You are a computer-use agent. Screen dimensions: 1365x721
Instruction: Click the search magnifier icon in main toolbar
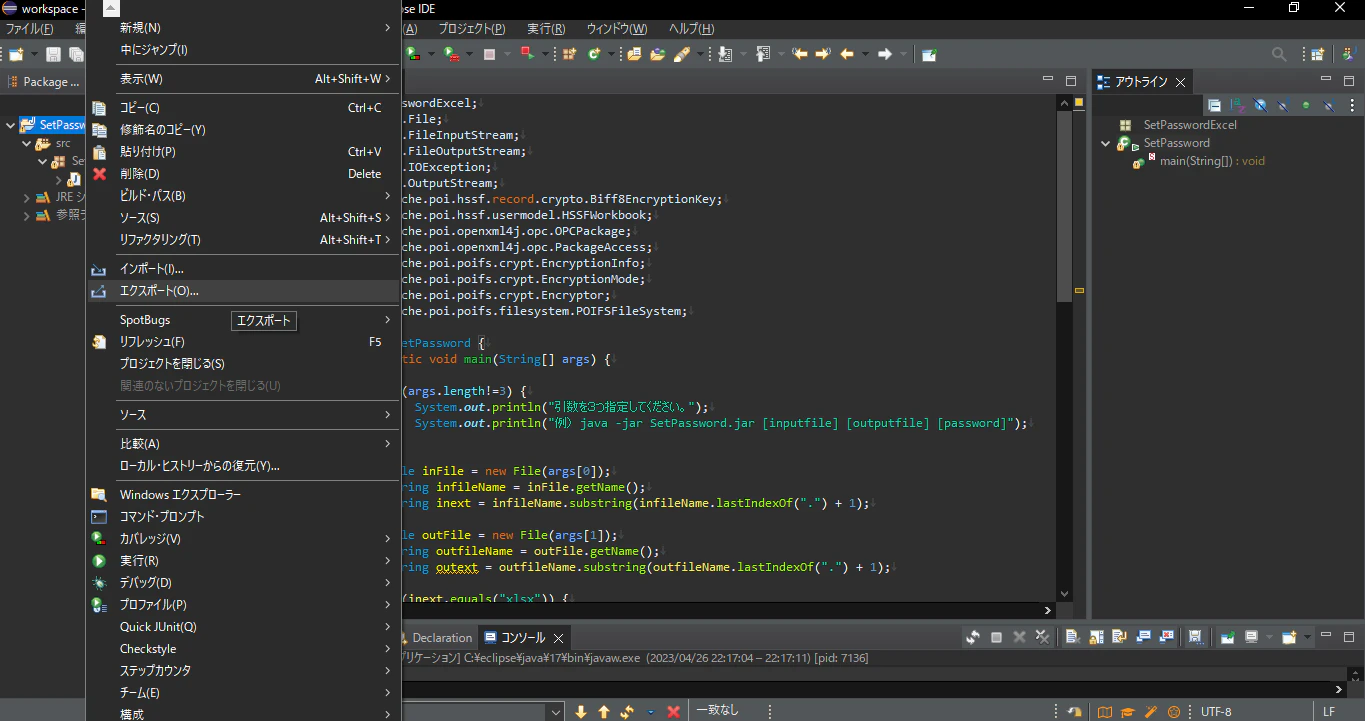(1279, 54)
